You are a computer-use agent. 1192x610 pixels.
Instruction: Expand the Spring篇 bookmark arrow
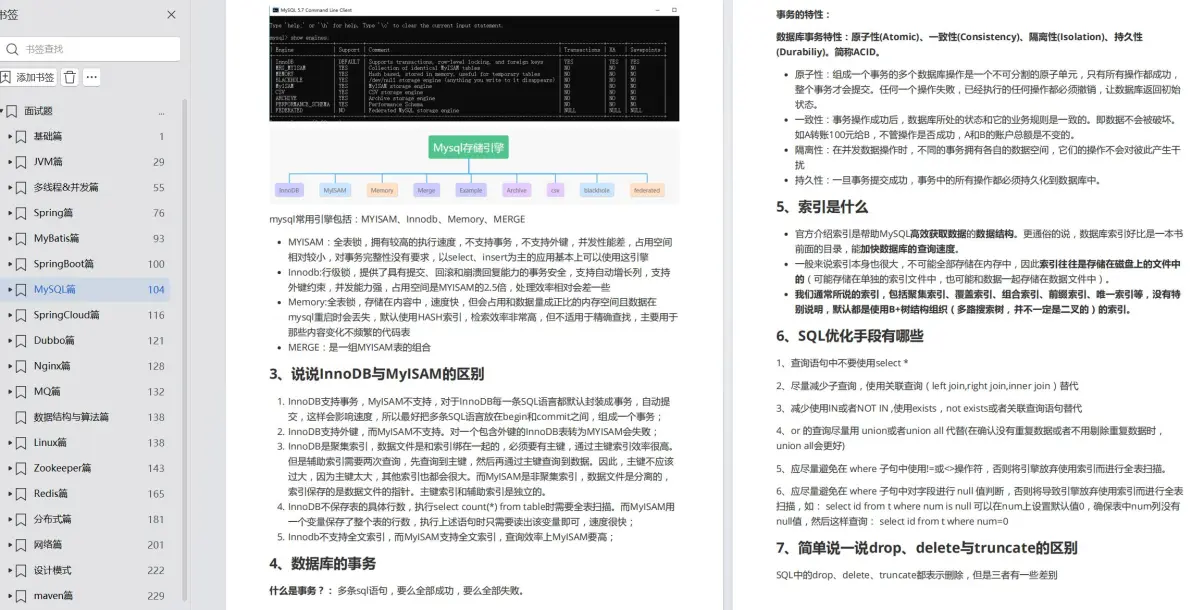coord(10,213)
